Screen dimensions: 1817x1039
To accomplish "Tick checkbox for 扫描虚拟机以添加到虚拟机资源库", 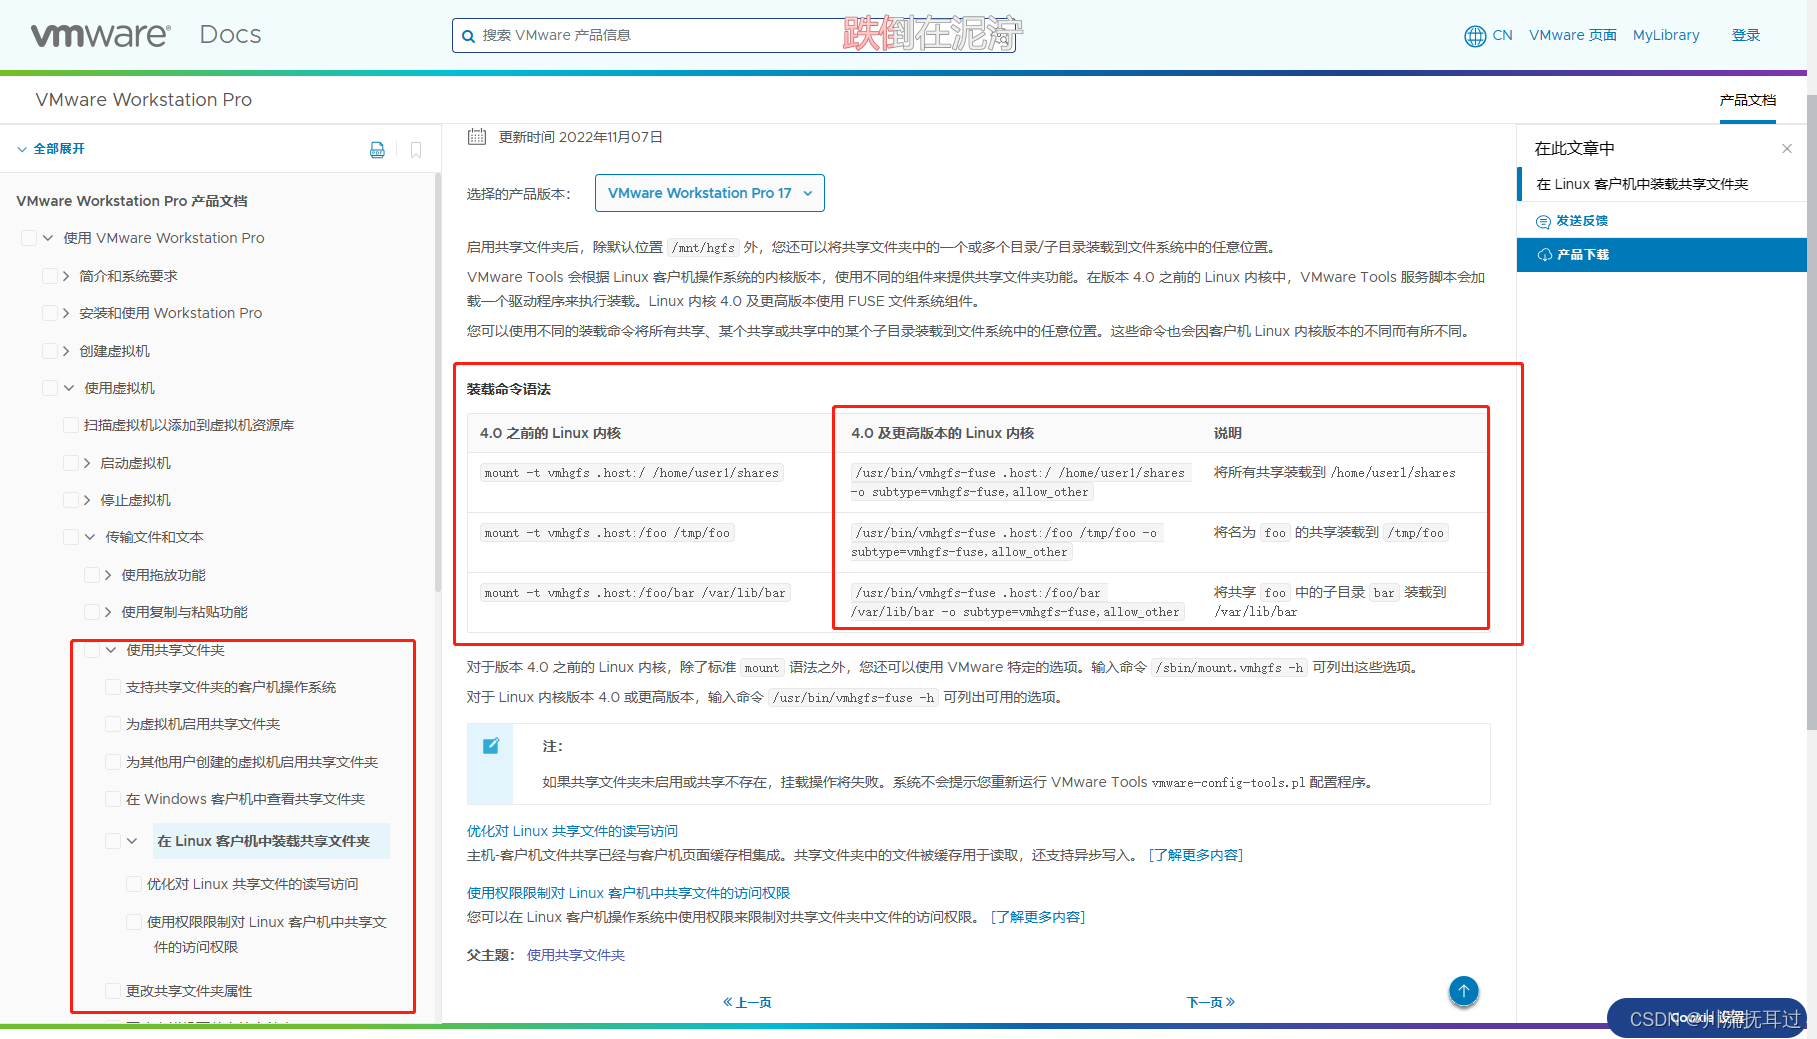I will [71, 425].
